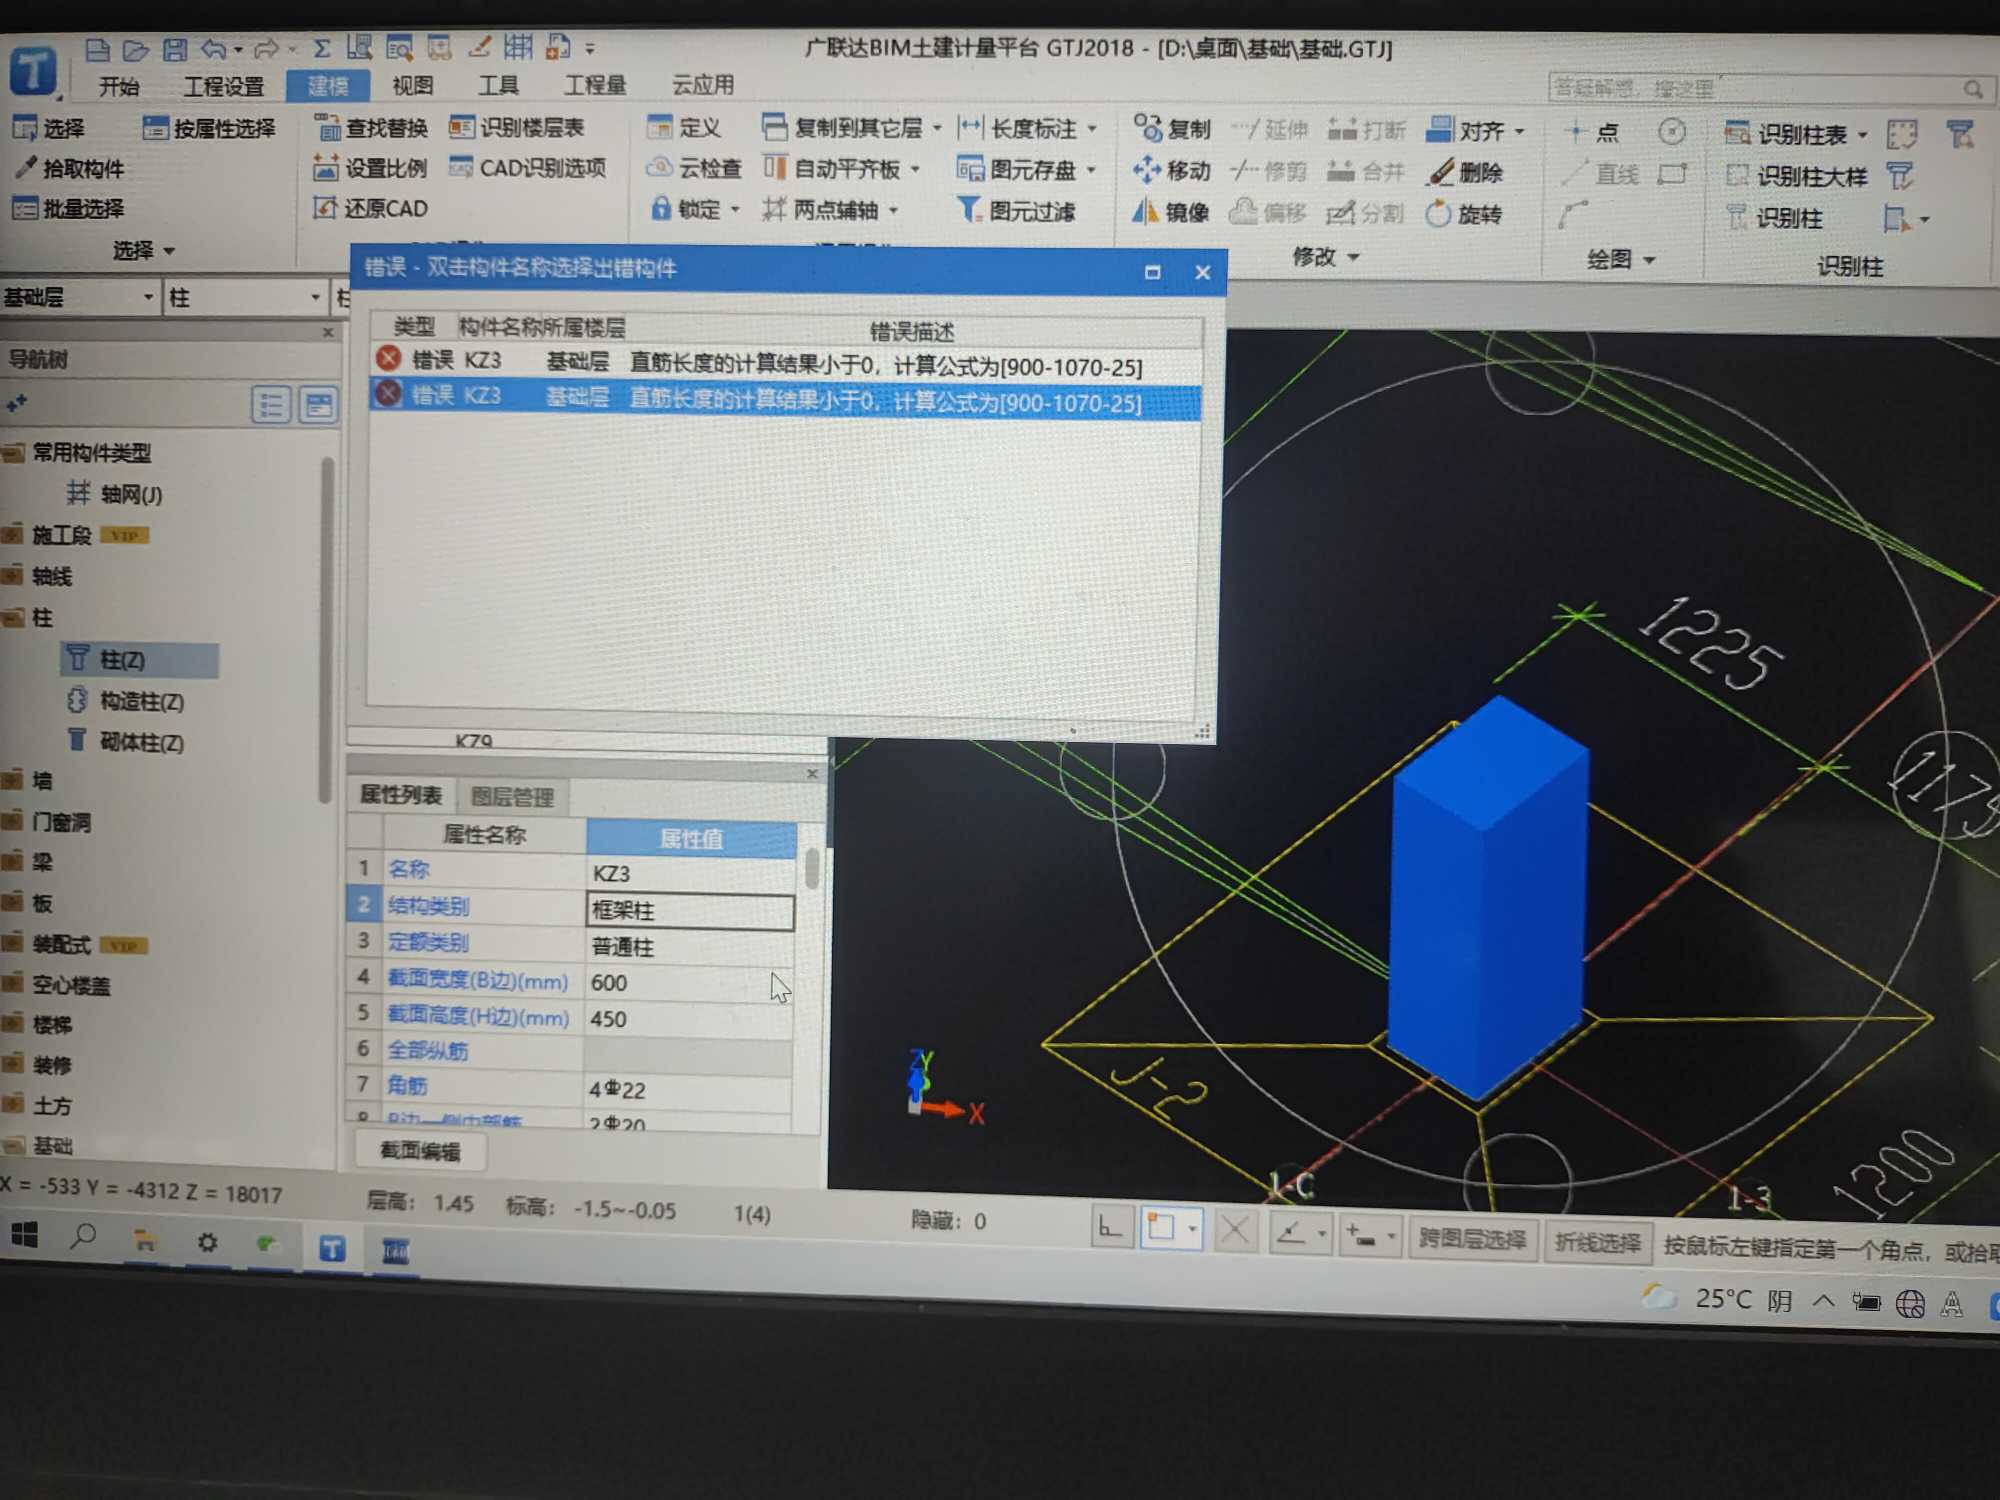This screenshot has height=1500, width=2000.
Task: Select the 点 draw point tool
Action: (x=1592, y=132)
